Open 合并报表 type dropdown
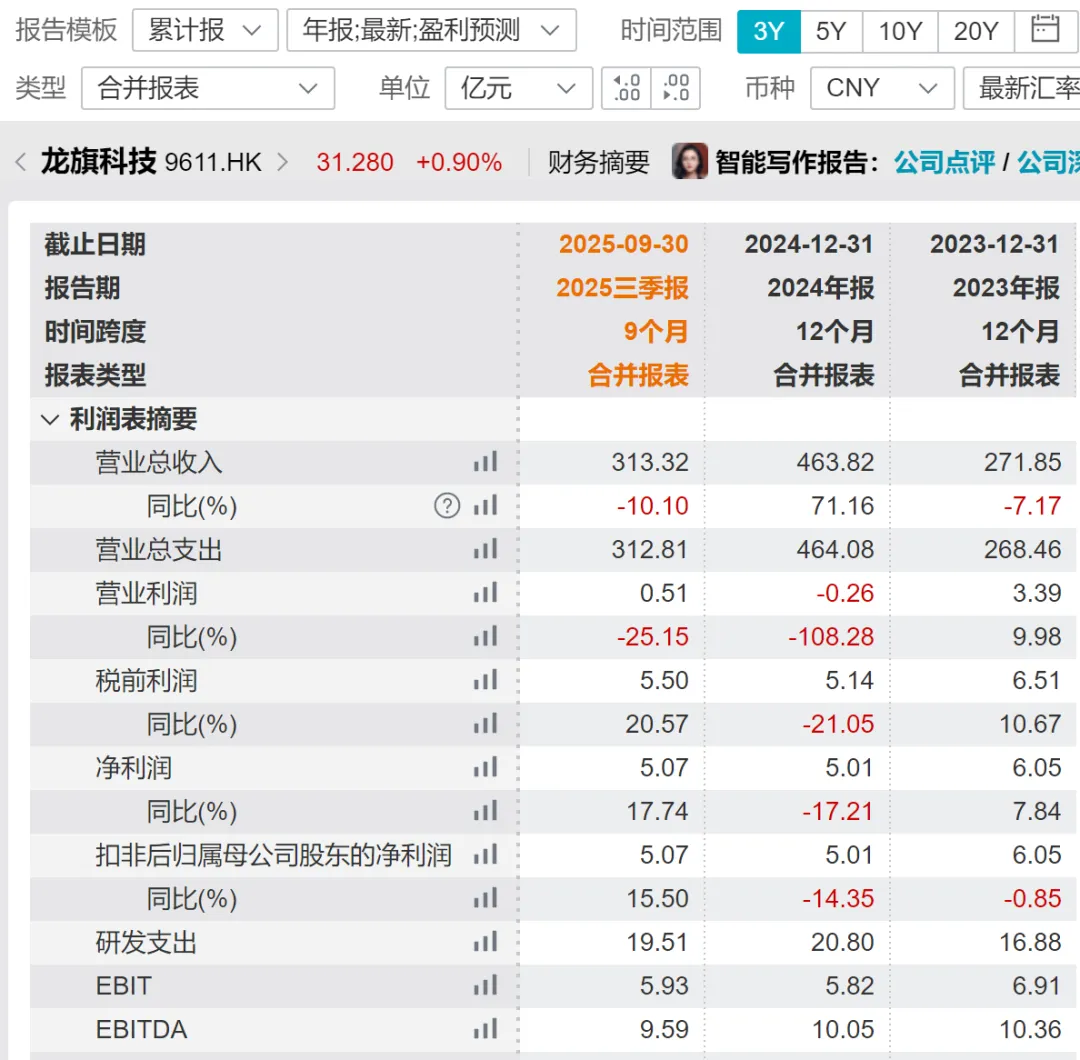Viewport: 1080px width, 1060px height. coord(208,88)
